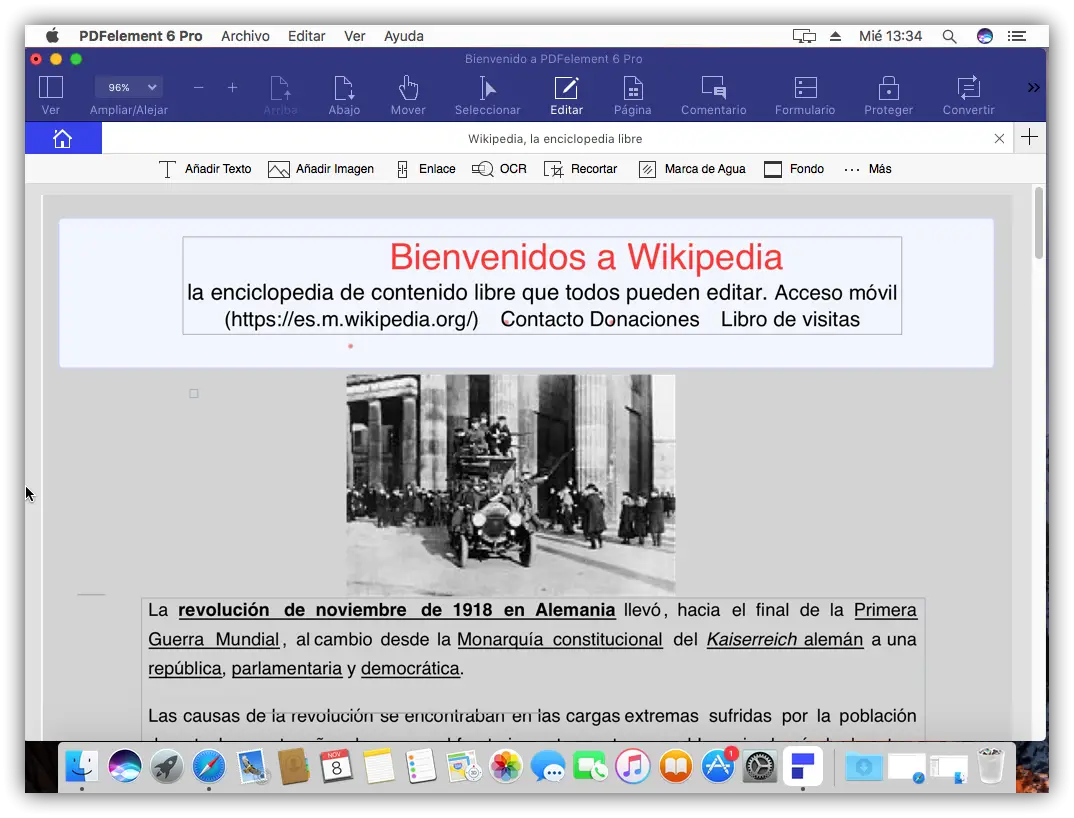Click the Proteger lock icon
This screenshot has width=1074, height=818.
(x=888, y=88)
